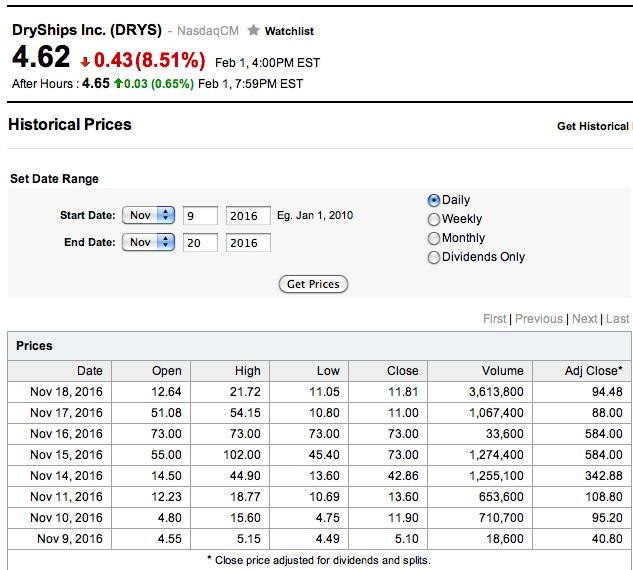
Task: Click the Open column header
Action: coord(151,371)
